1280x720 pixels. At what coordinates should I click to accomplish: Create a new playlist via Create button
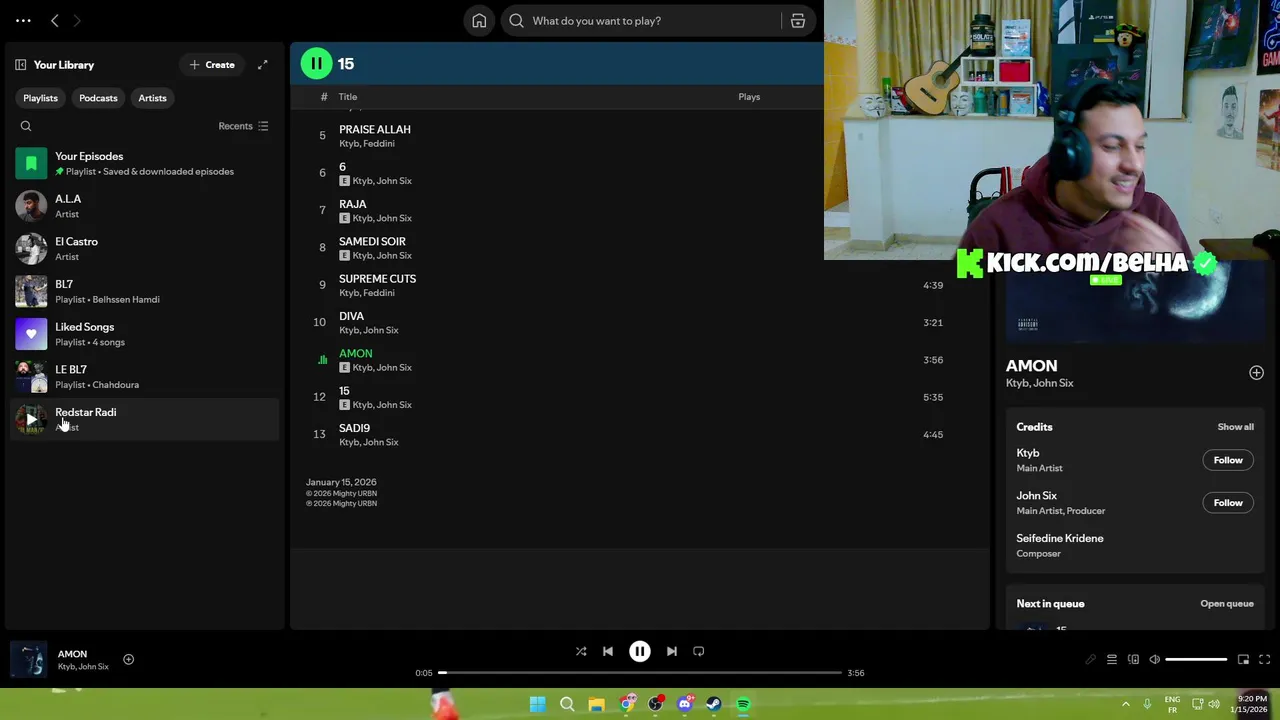tap(212, 65)
